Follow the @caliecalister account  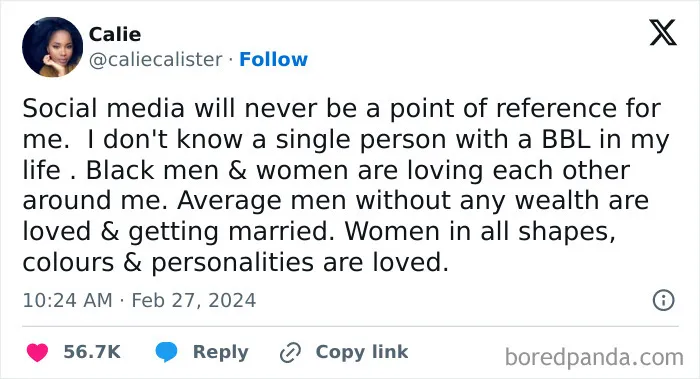coord(273,59)
